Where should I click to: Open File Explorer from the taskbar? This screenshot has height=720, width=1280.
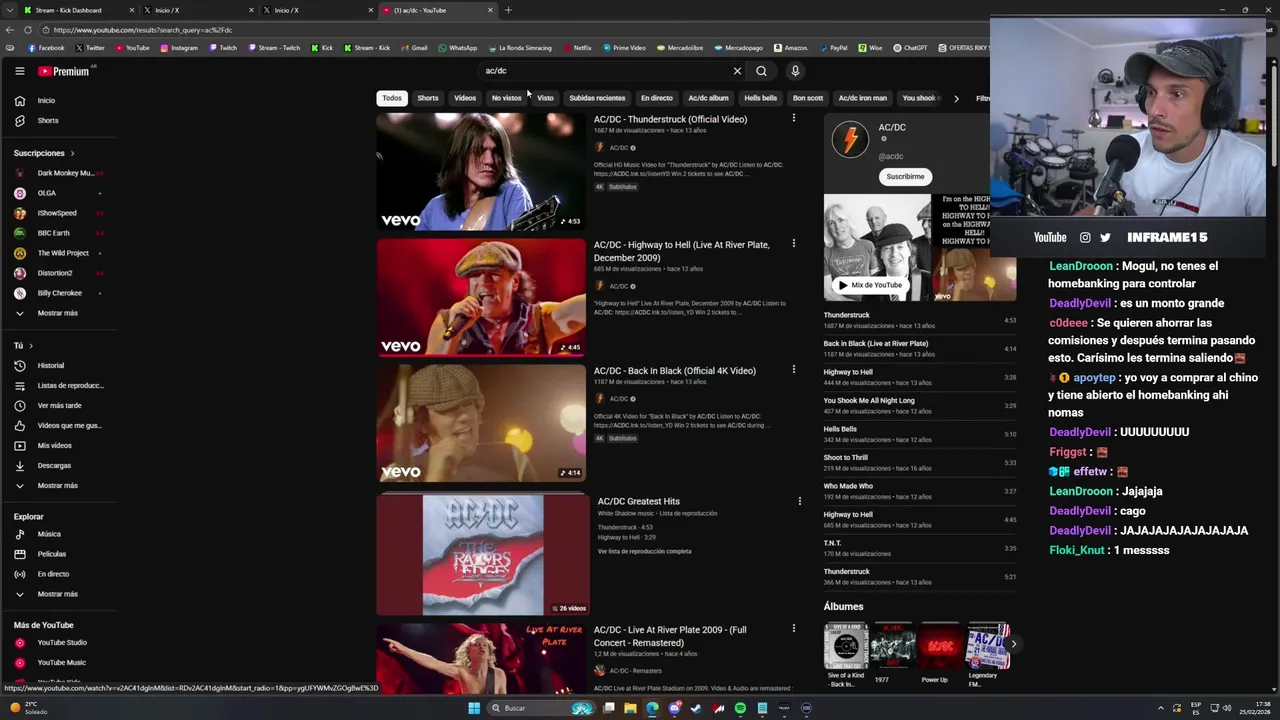point(630,708)
